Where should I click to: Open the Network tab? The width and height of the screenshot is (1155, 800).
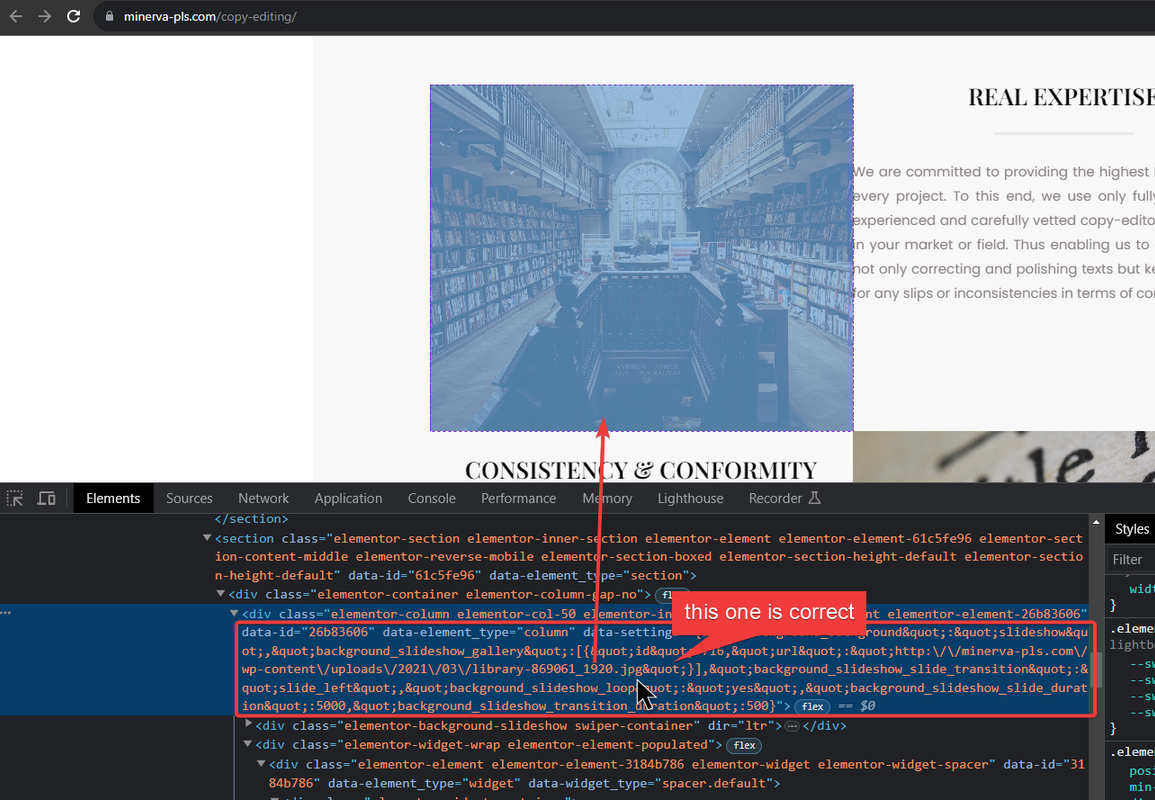264,499
